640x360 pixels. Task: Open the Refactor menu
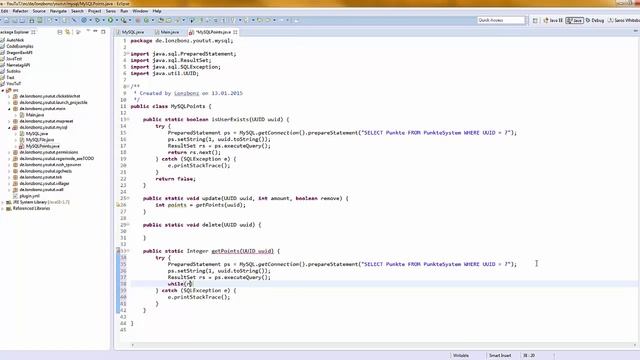(20, 11)
